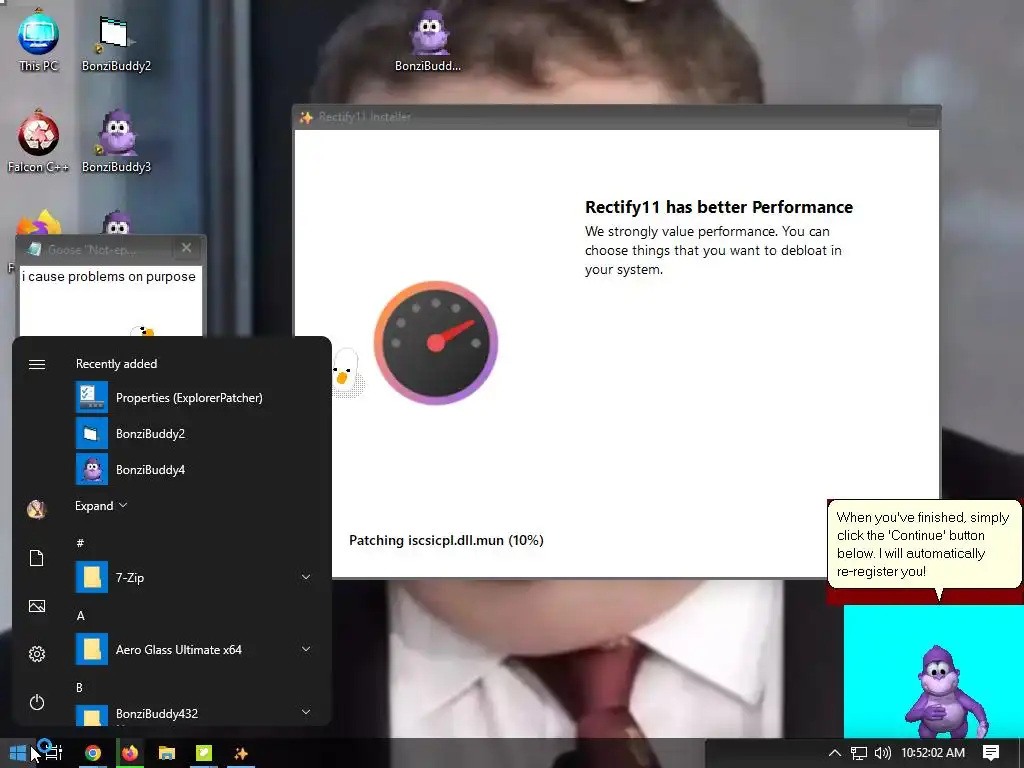1024x768 pixels.
Task: Click the 'A' letter header in Start list
Action: (80, 616)
